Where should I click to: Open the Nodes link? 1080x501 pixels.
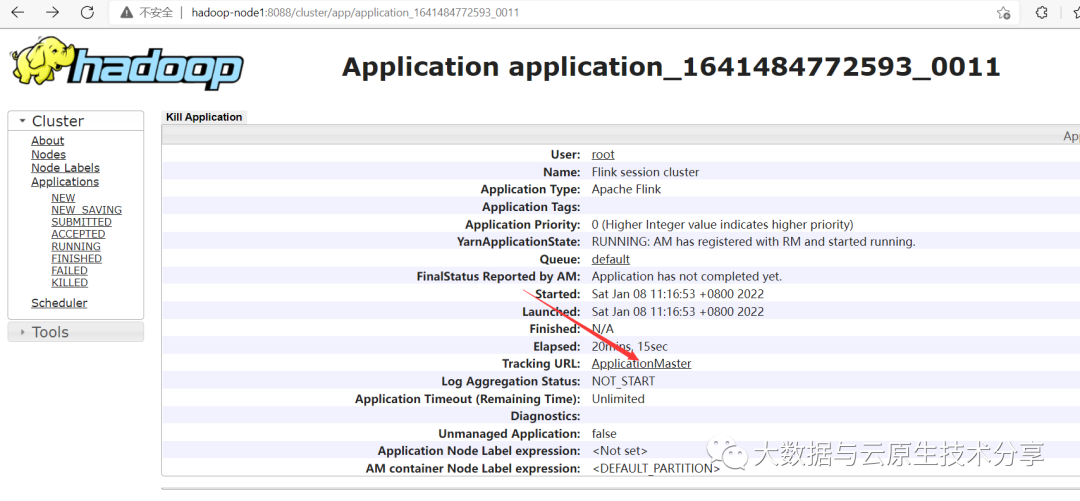pyautogui.click(x=48, y=154)
